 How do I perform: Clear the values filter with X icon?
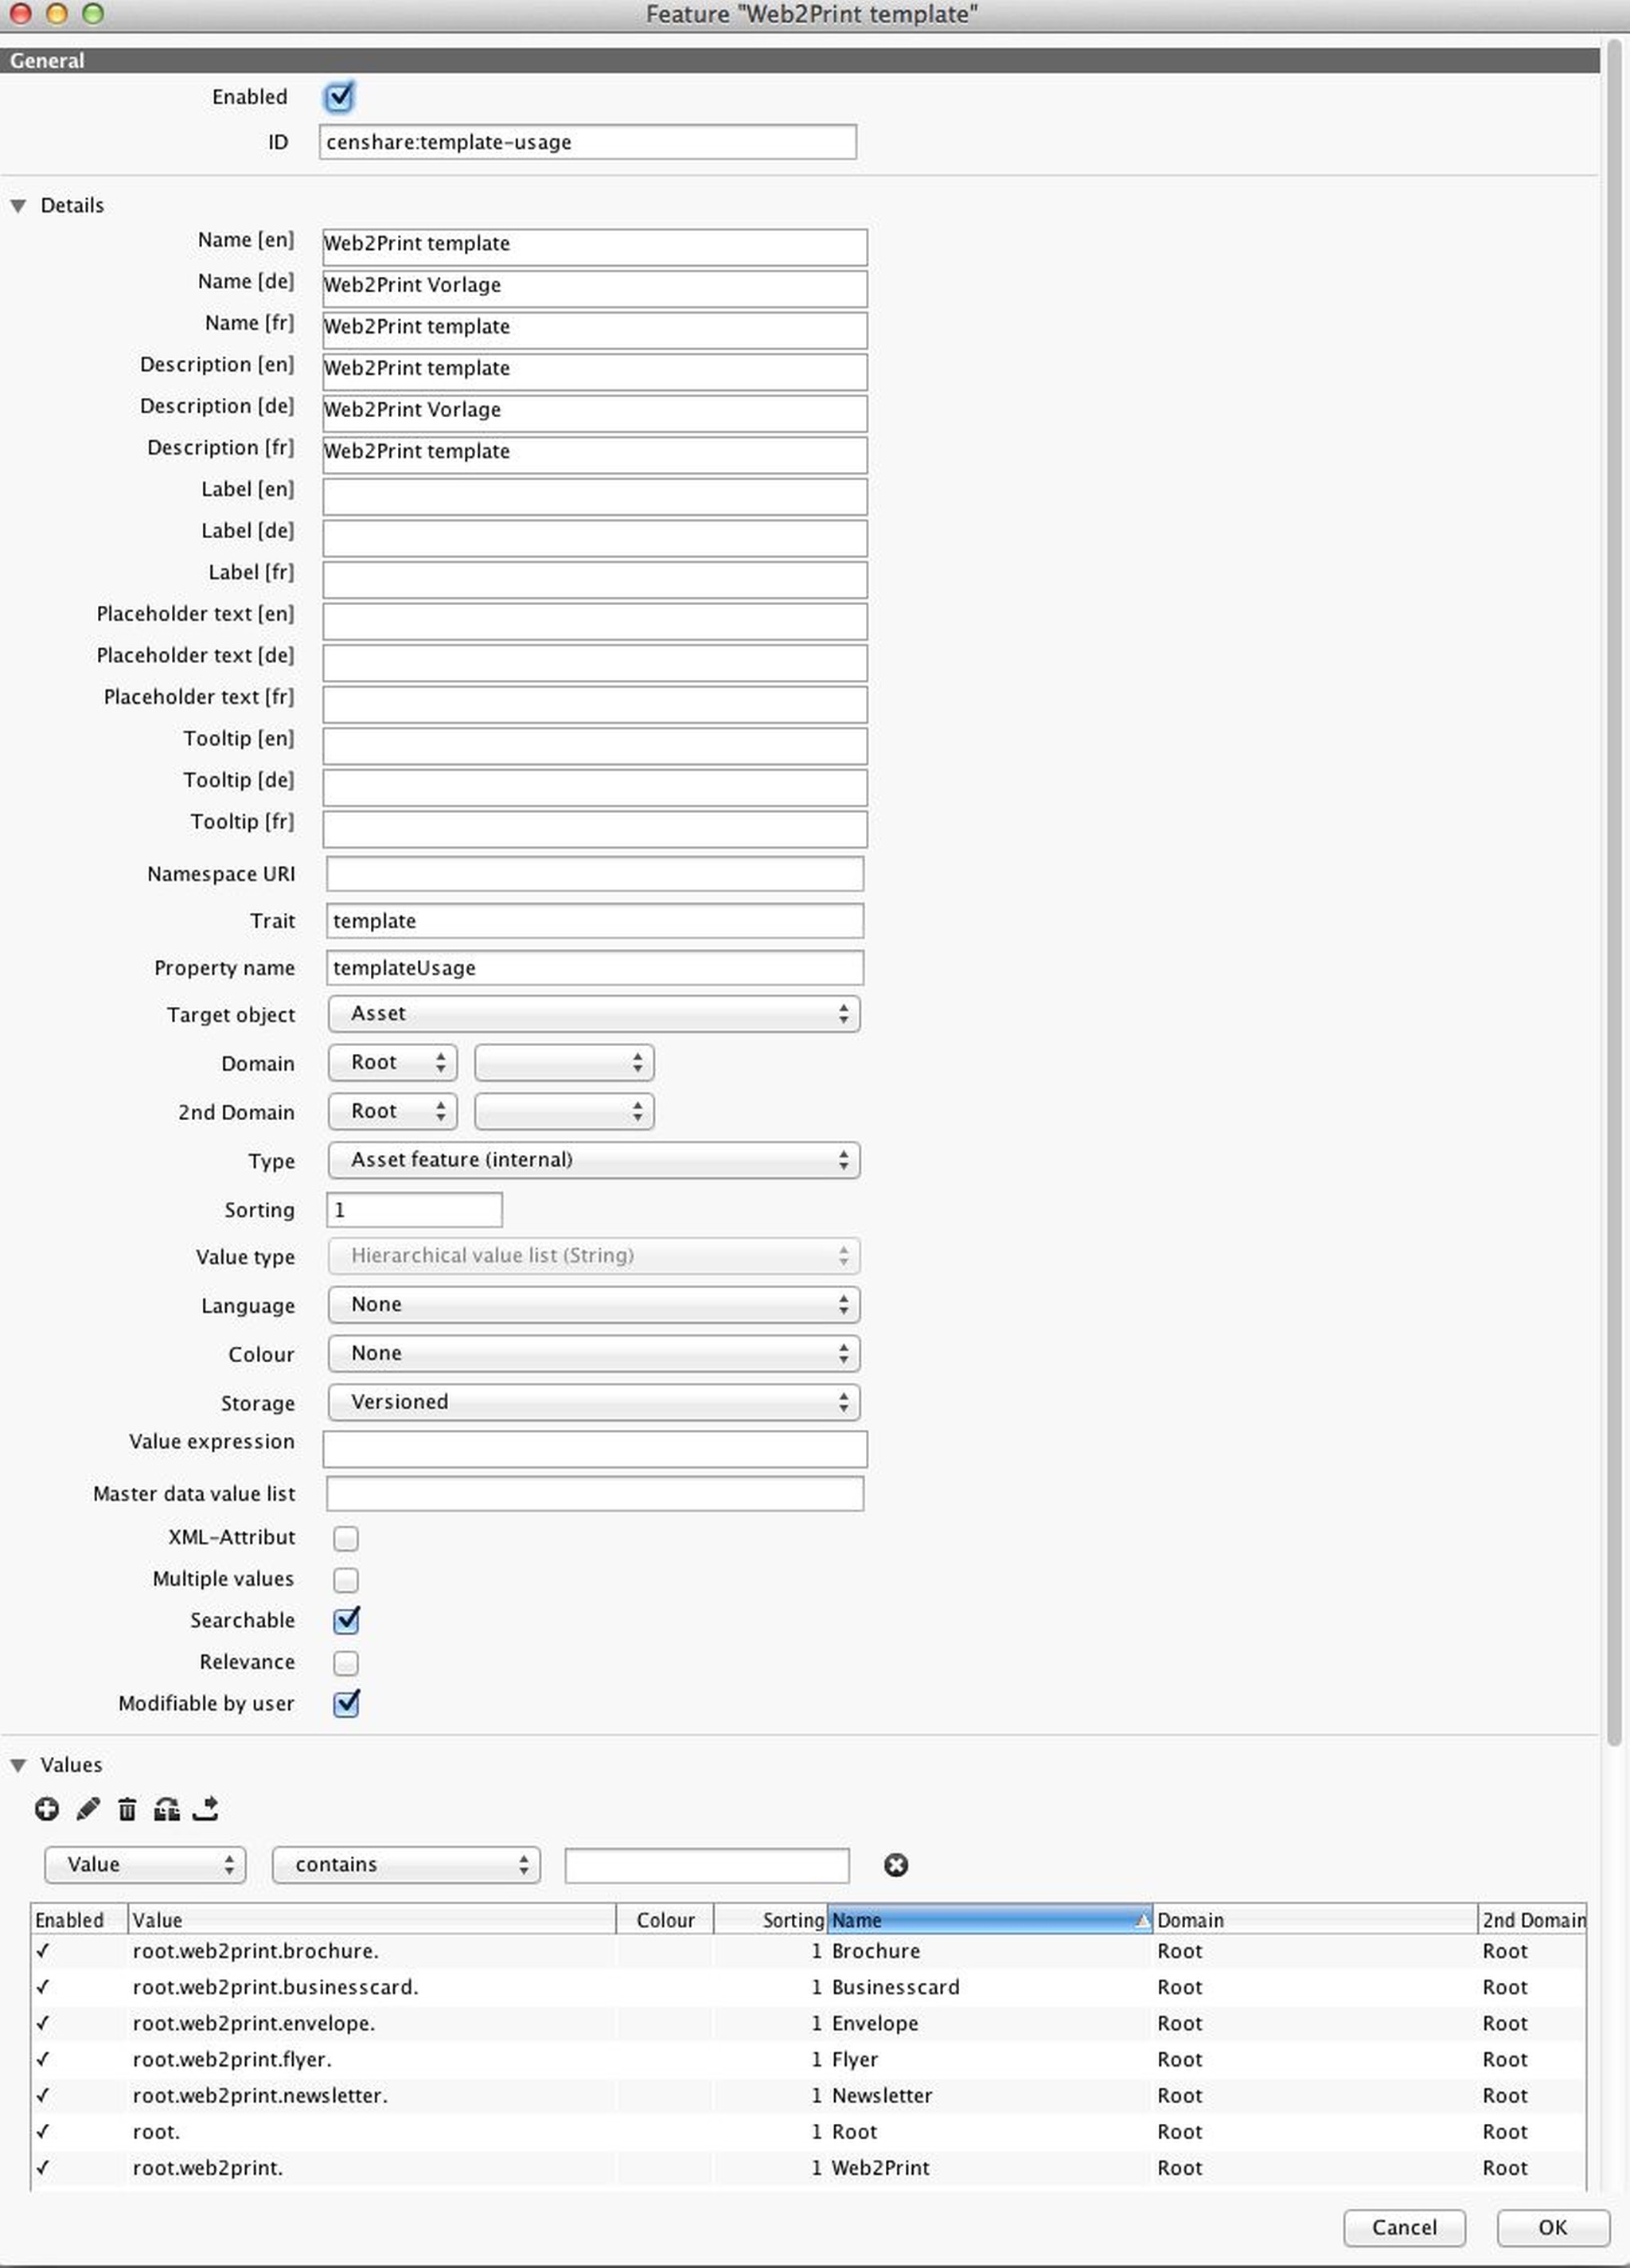895,1864
